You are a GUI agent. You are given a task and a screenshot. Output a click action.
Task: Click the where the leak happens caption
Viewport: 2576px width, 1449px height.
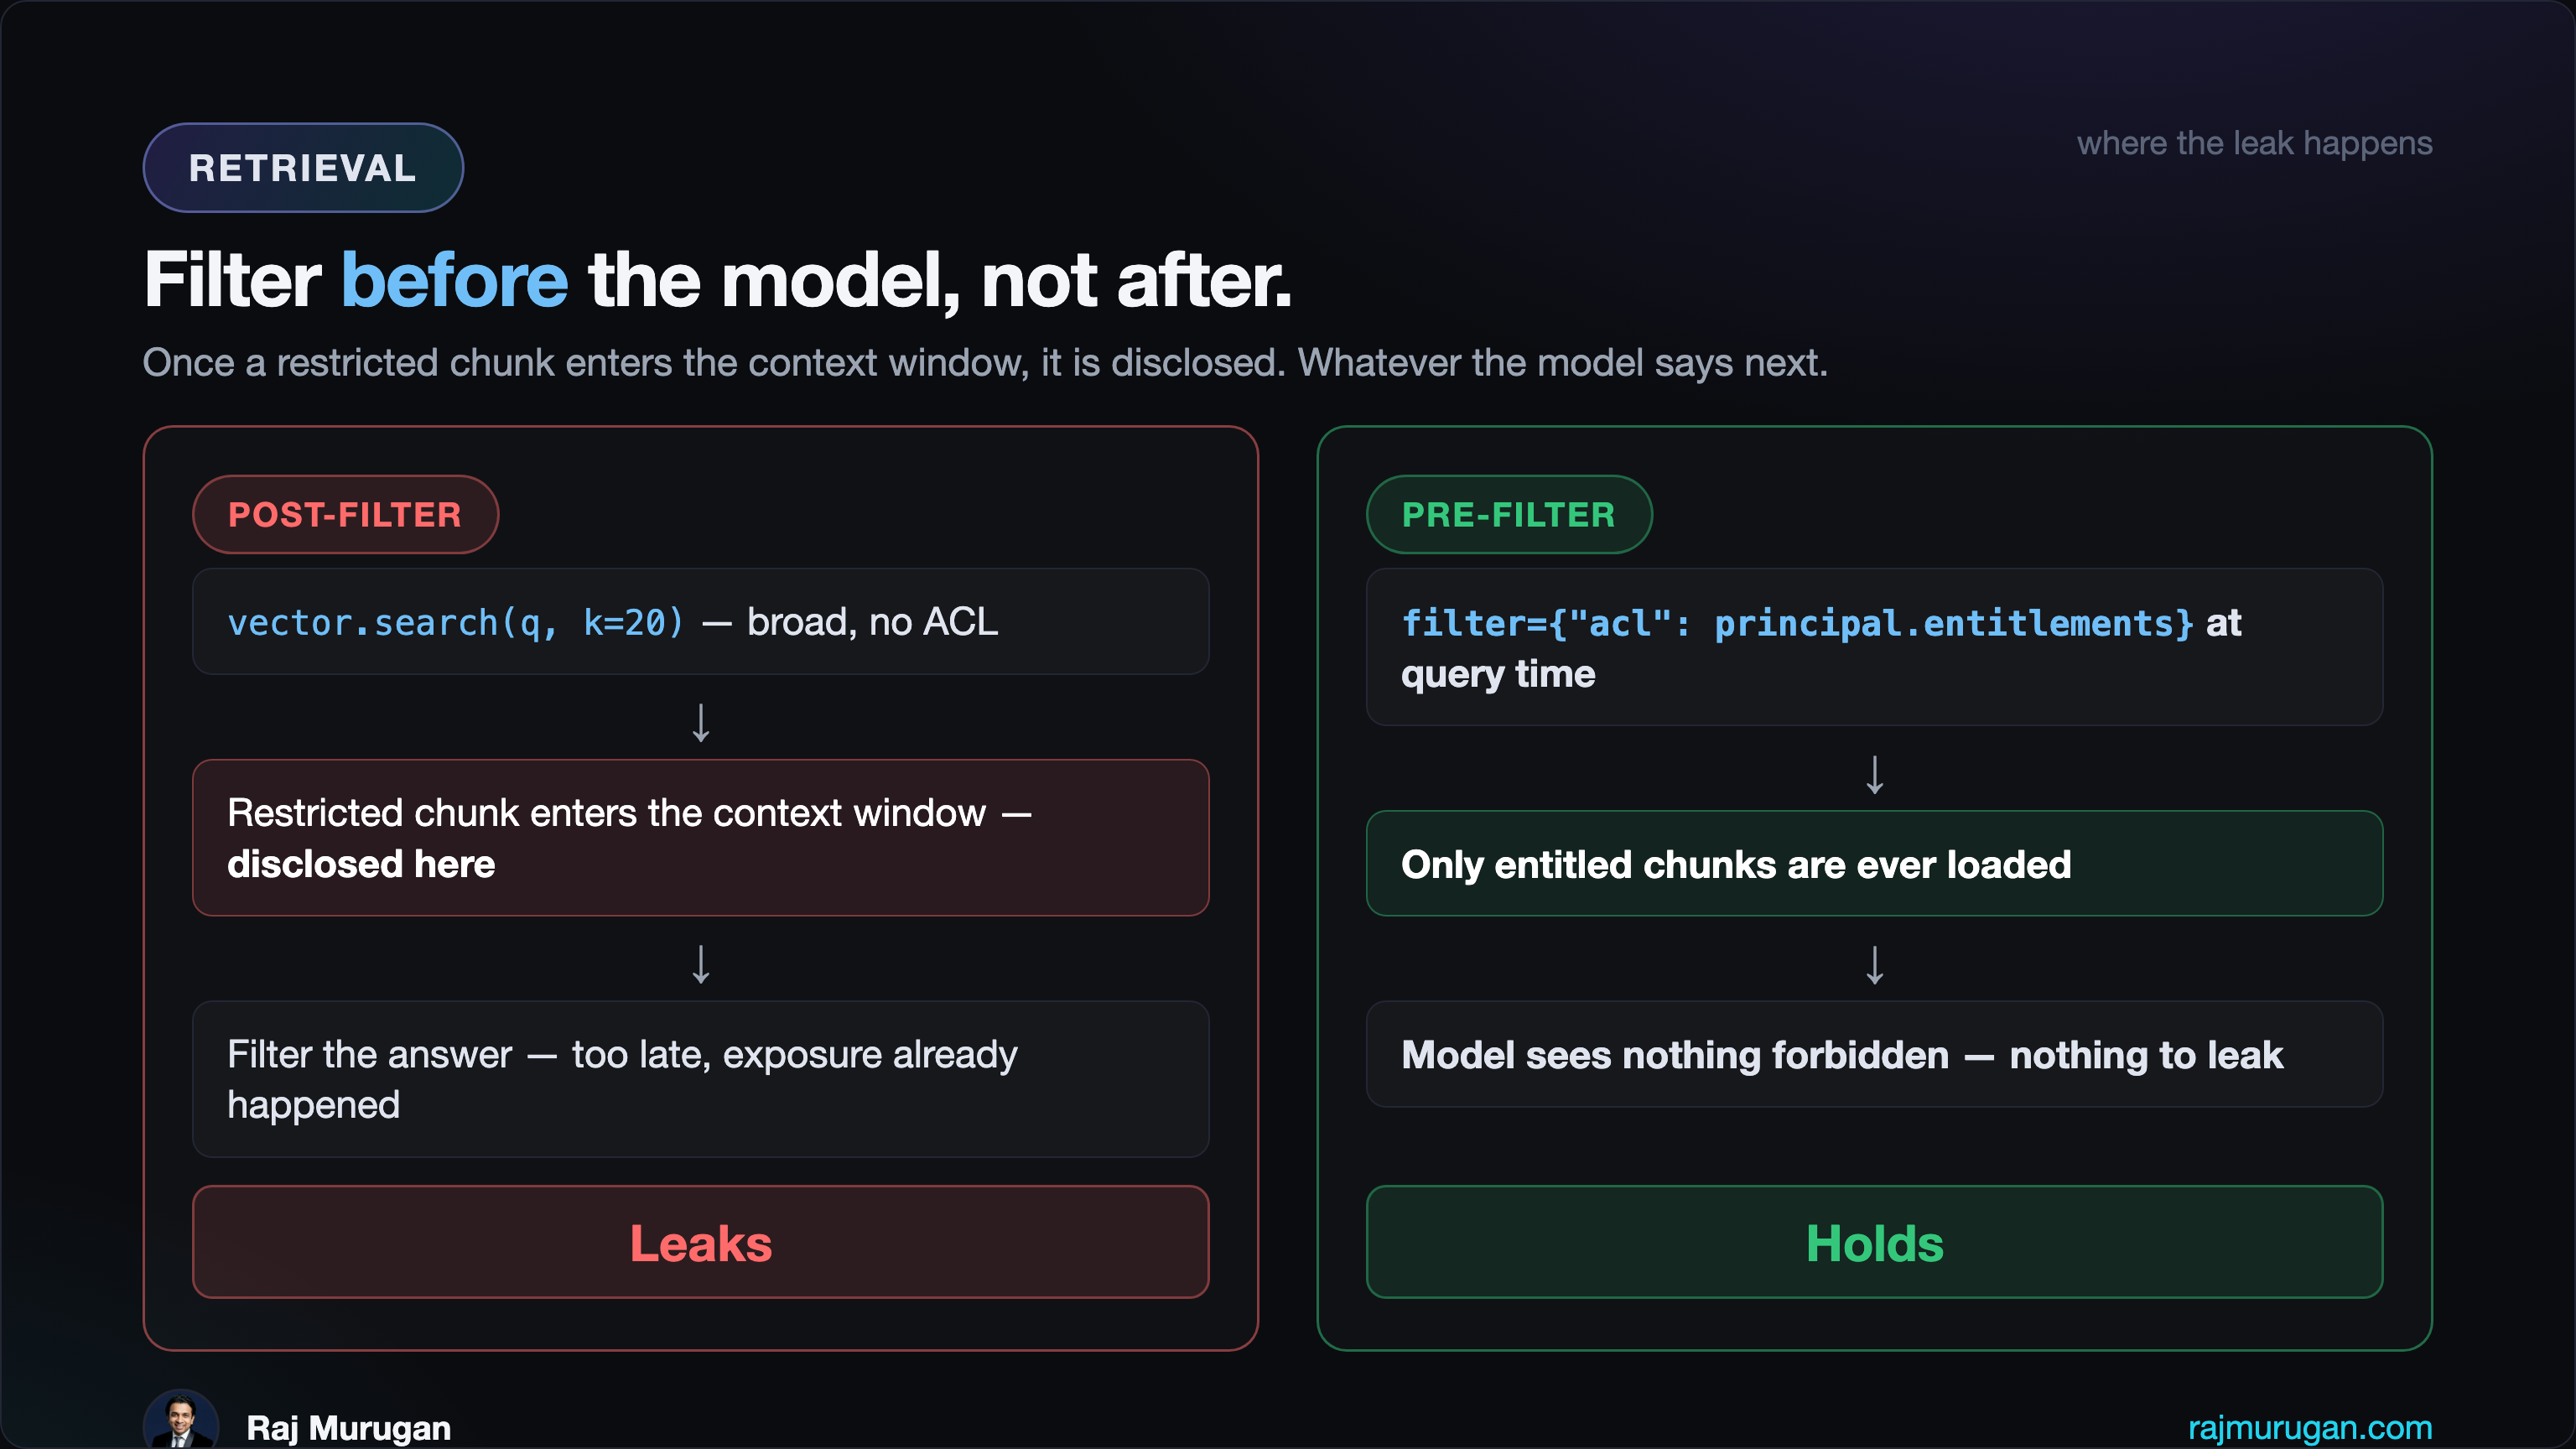[2254, 143]
